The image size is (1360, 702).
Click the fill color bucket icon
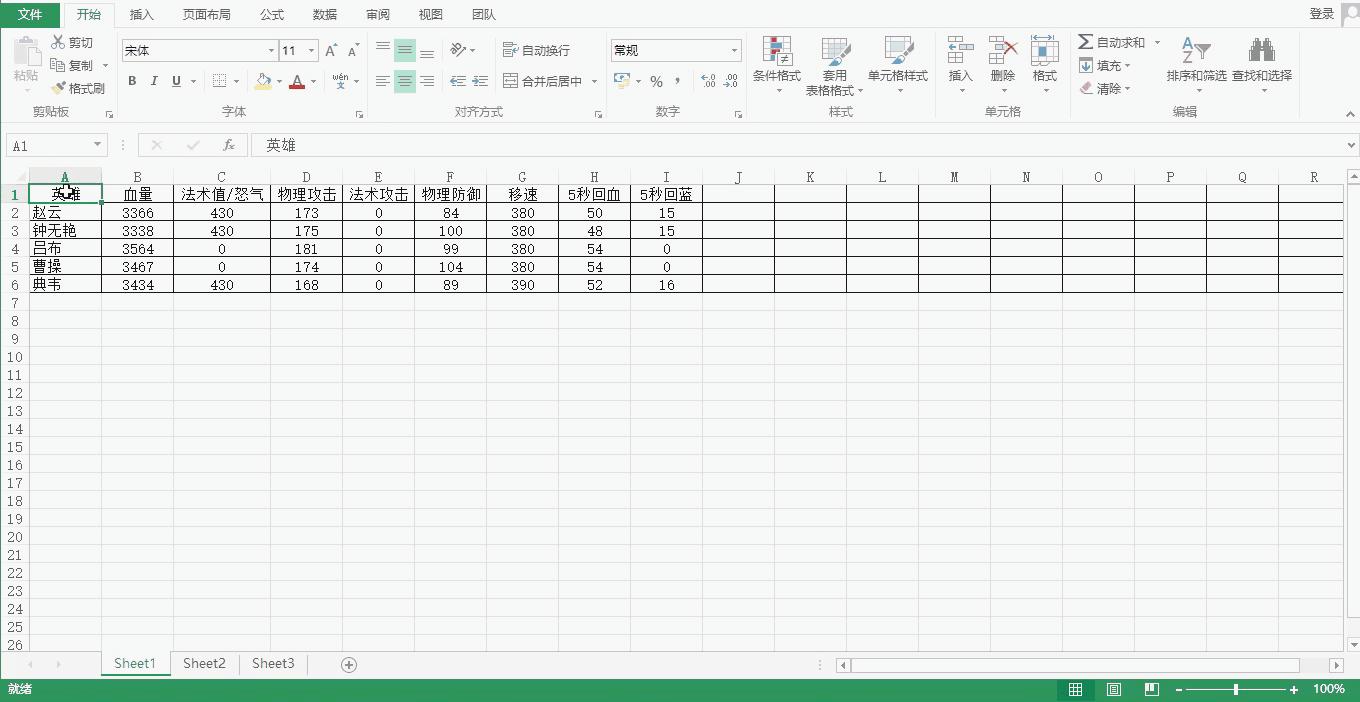coord(263,81)
